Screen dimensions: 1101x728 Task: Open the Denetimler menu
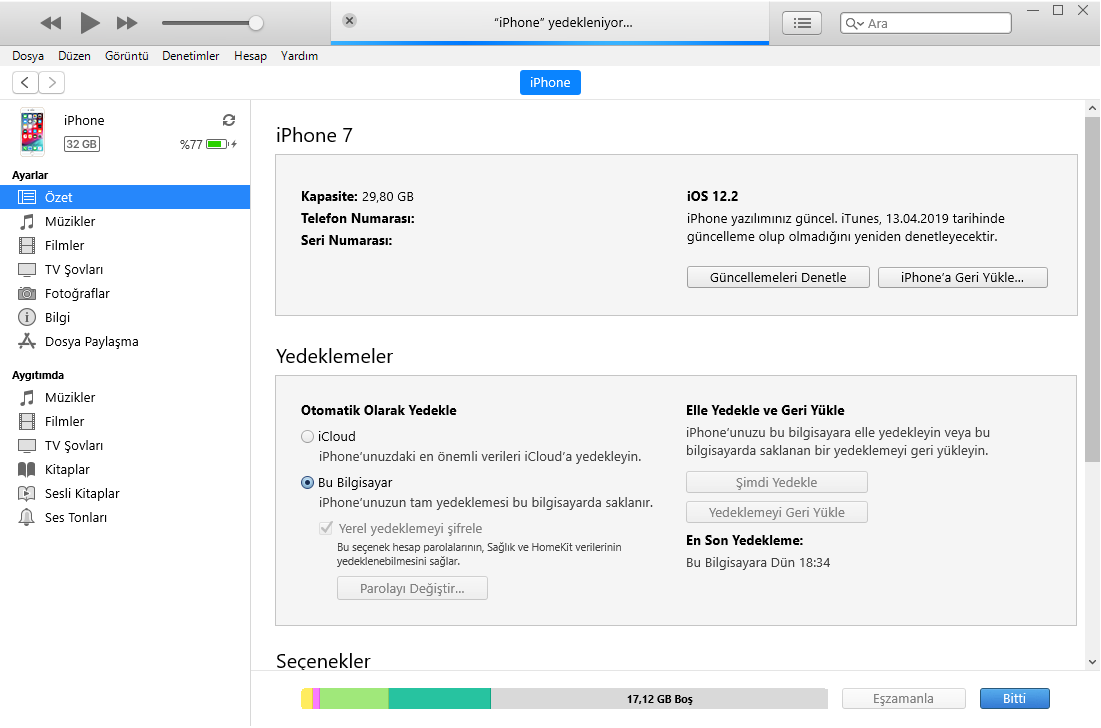tap(190, 56)
